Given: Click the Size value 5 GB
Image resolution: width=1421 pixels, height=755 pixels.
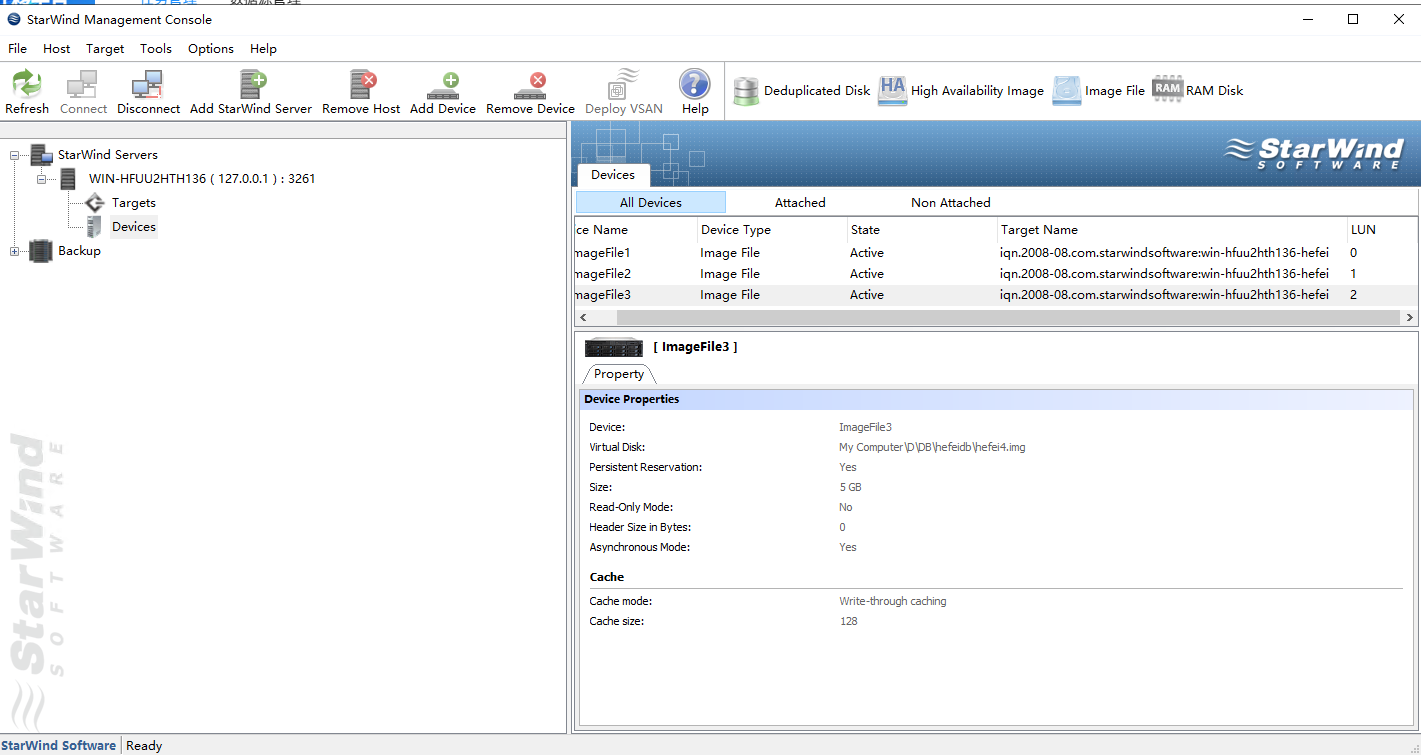Looking at the screenshot, I should click(x=850, y=487).
